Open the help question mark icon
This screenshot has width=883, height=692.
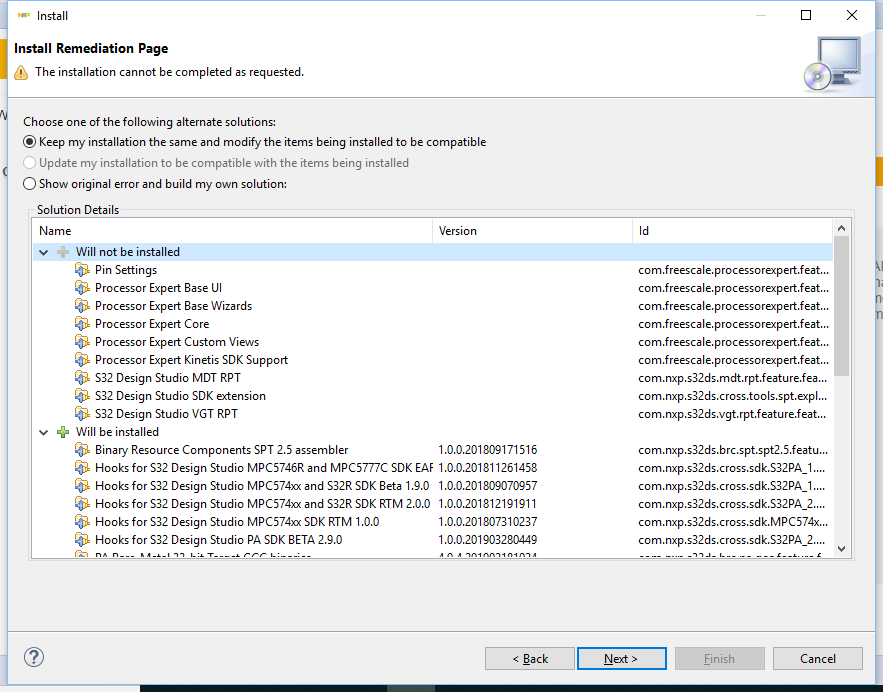(x=34, y=657)
